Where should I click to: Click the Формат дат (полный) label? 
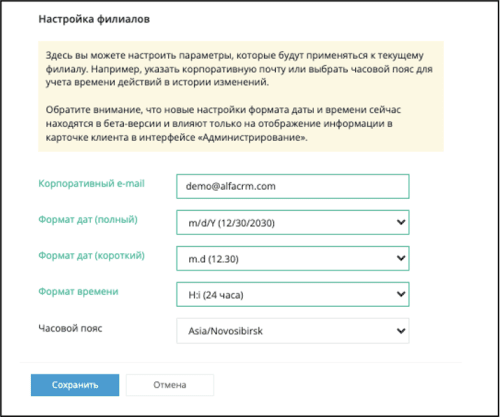point(88,220)
